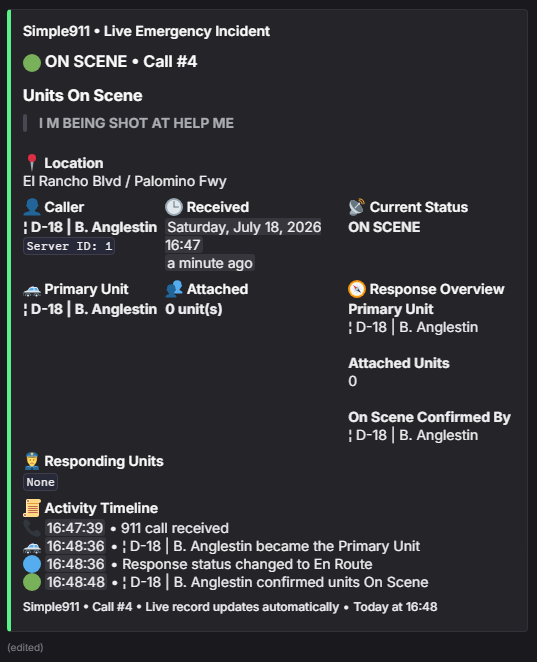
Task: Click the 16:47:39 timeline timestamp
Action: point(75,528)
